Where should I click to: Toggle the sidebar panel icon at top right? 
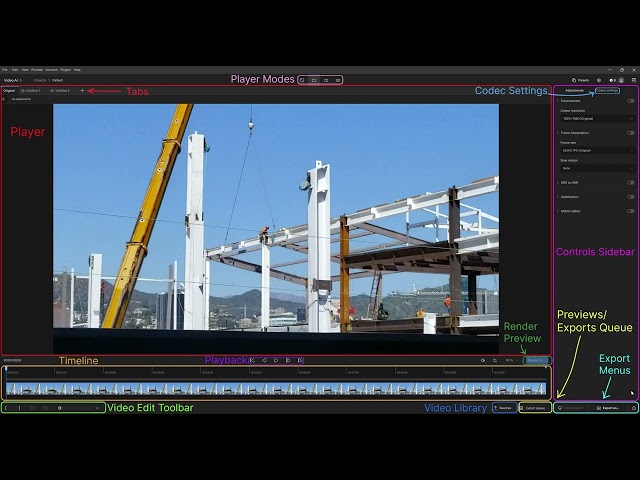tap(634, 80)
